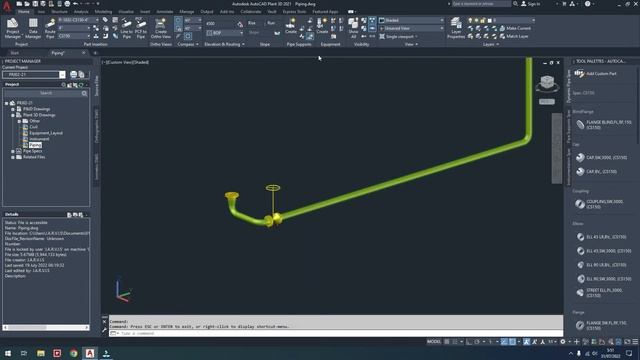The width and height of the screenshot is (640, 360).
Task: Click the search magnifier in title bar
Action: [516, 4]
